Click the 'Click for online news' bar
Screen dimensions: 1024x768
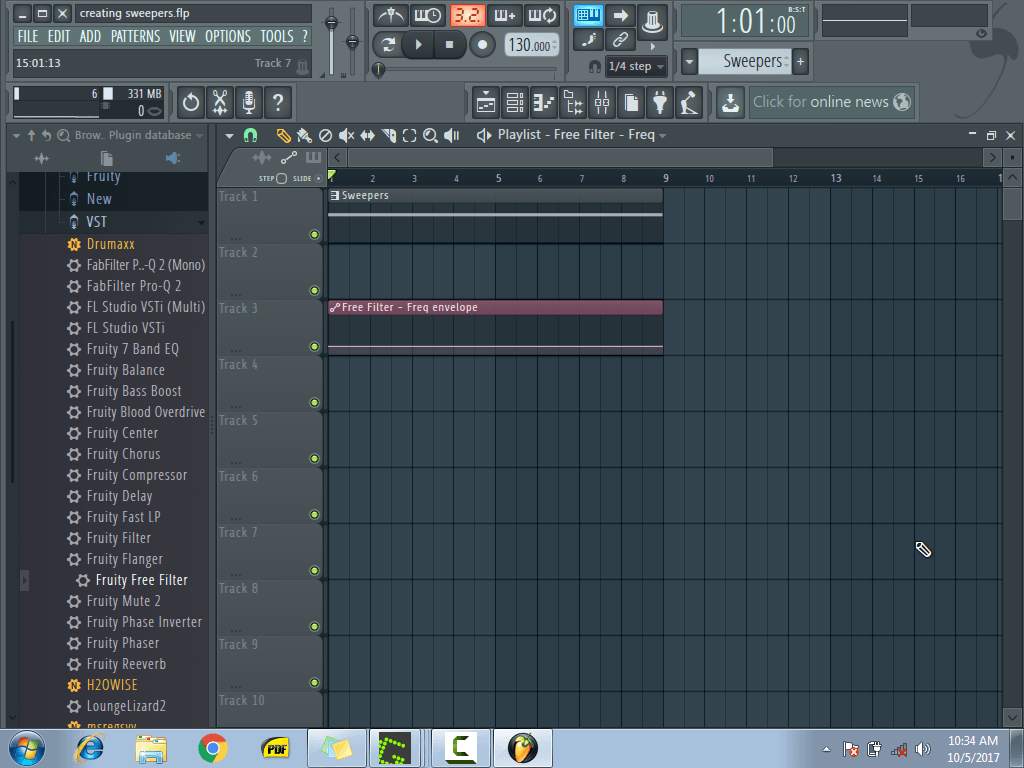point(831,102)
